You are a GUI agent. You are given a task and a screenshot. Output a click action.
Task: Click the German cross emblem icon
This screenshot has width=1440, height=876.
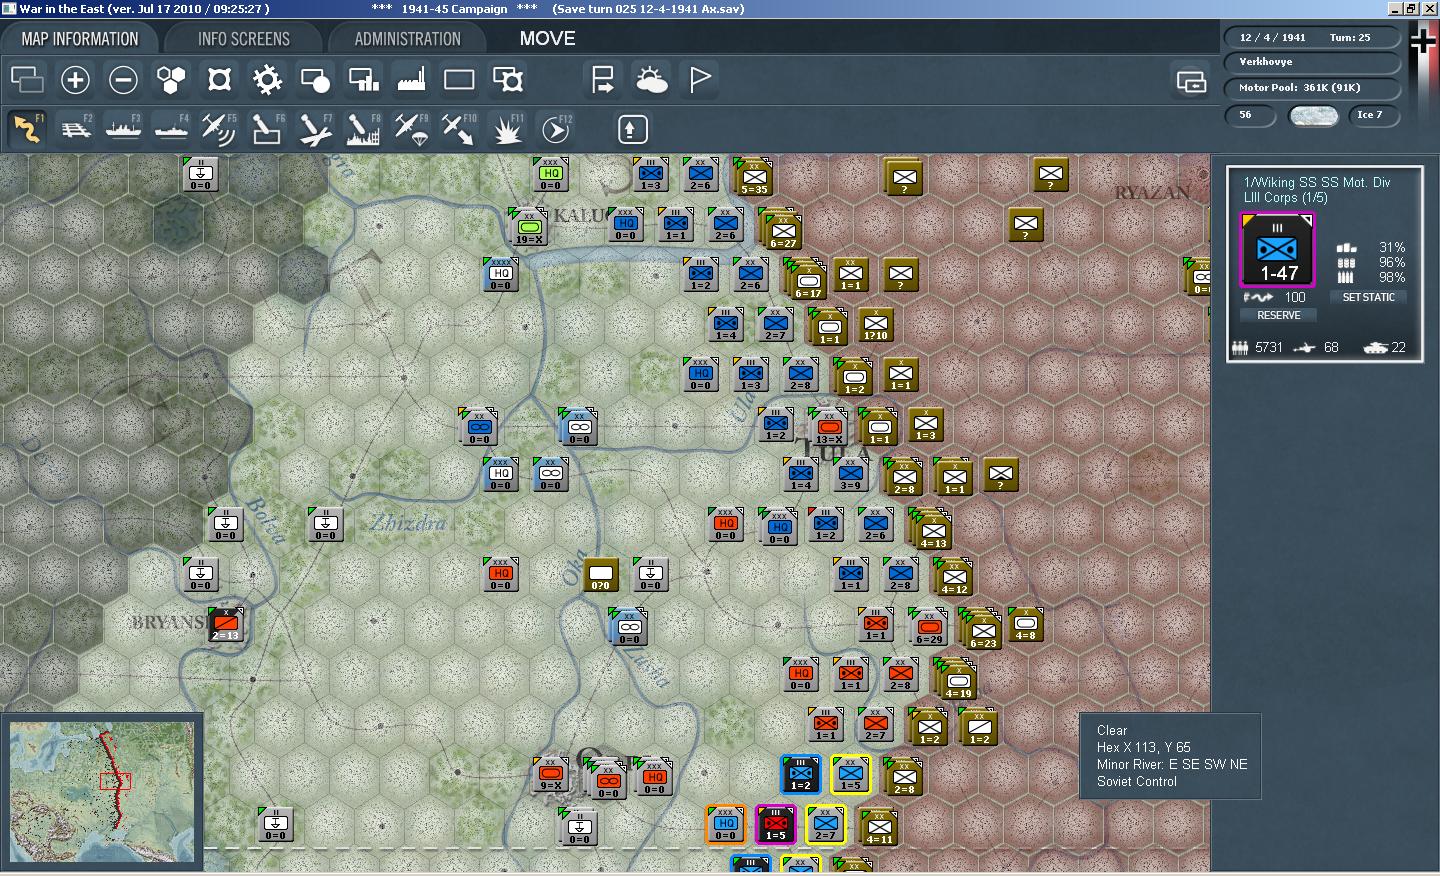(1422, 40)
